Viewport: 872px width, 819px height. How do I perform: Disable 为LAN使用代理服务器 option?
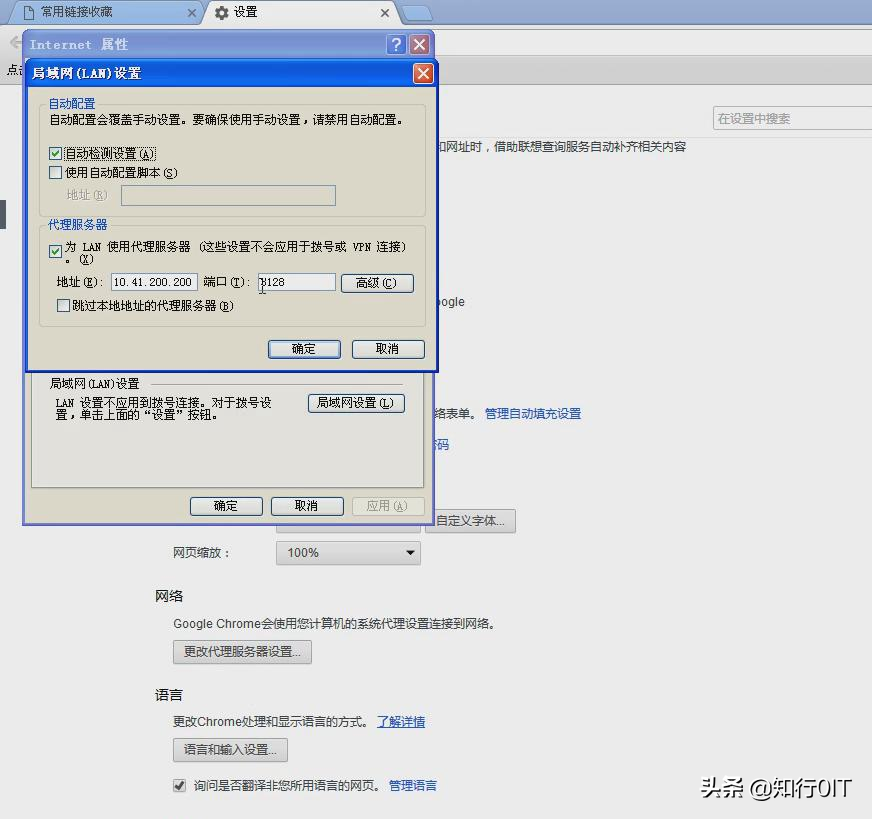[56, 251]
